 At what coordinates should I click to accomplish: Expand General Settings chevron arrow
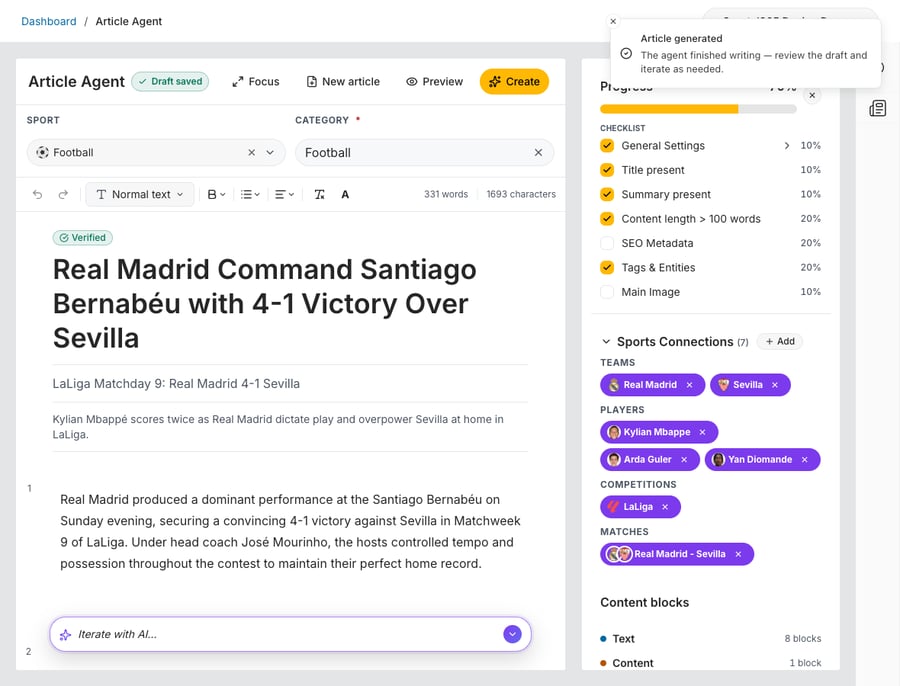(787, 146)
